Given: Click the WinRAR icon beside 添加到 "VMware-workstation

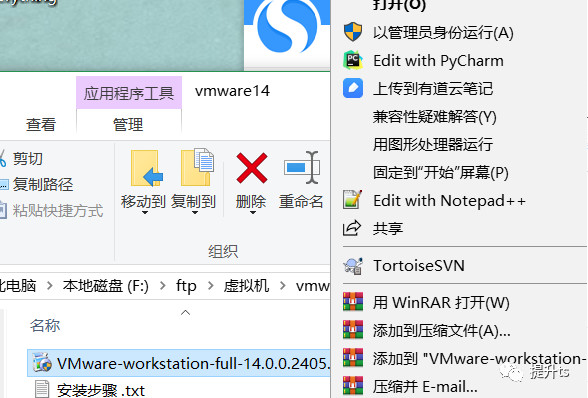Looking at the screenshot, I should click(353, 357).
